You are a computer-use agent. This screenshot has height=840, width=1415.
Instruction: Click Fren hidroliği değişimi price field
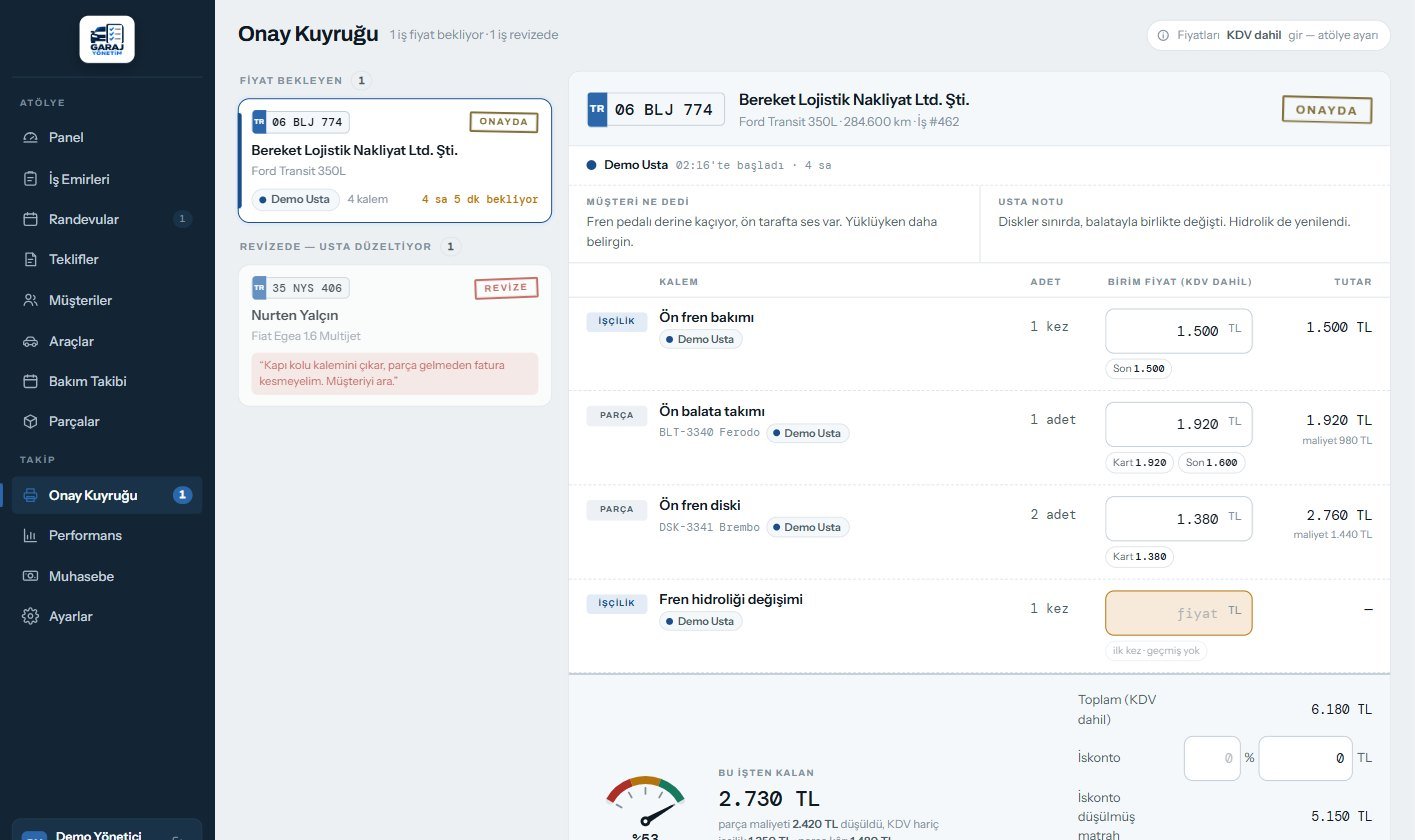click(x=1178, y=613)
